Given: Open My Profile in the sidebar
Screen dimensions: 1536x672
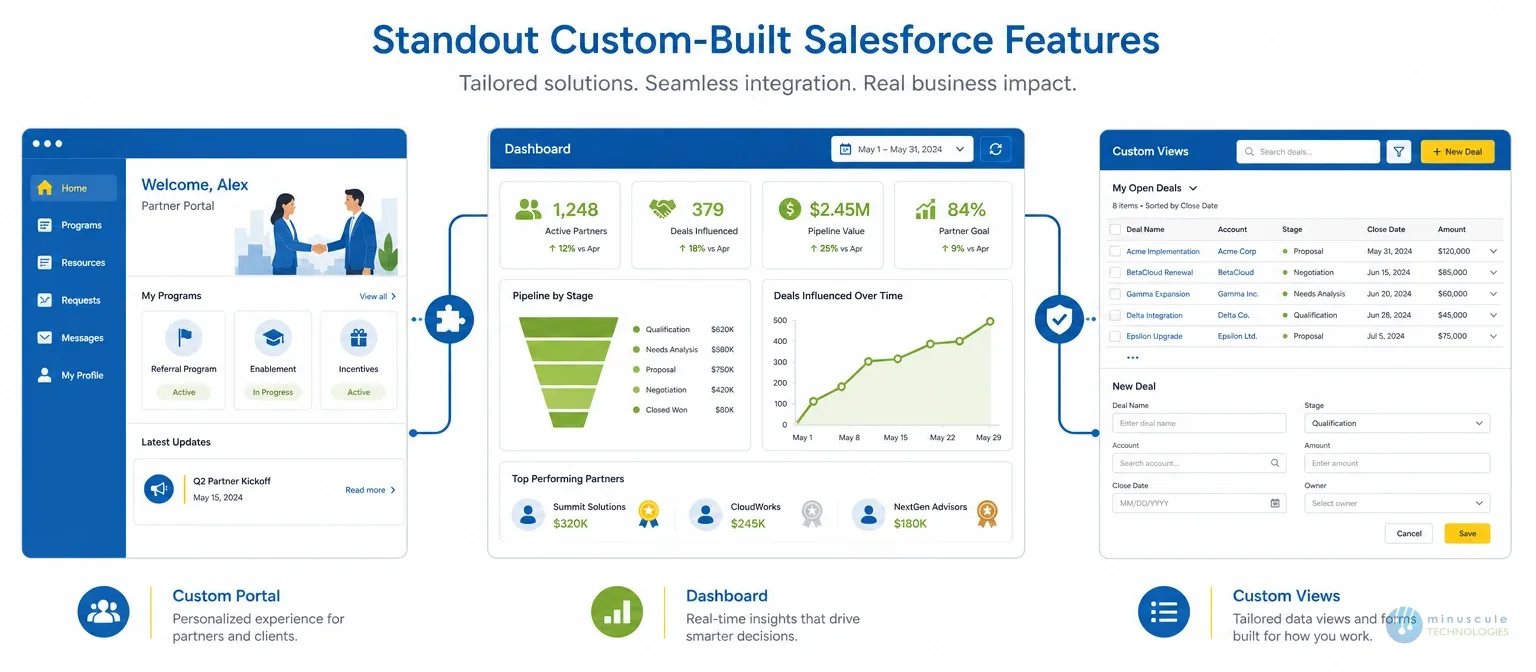Looking at the screenshot, I should [x=73, y=375].
